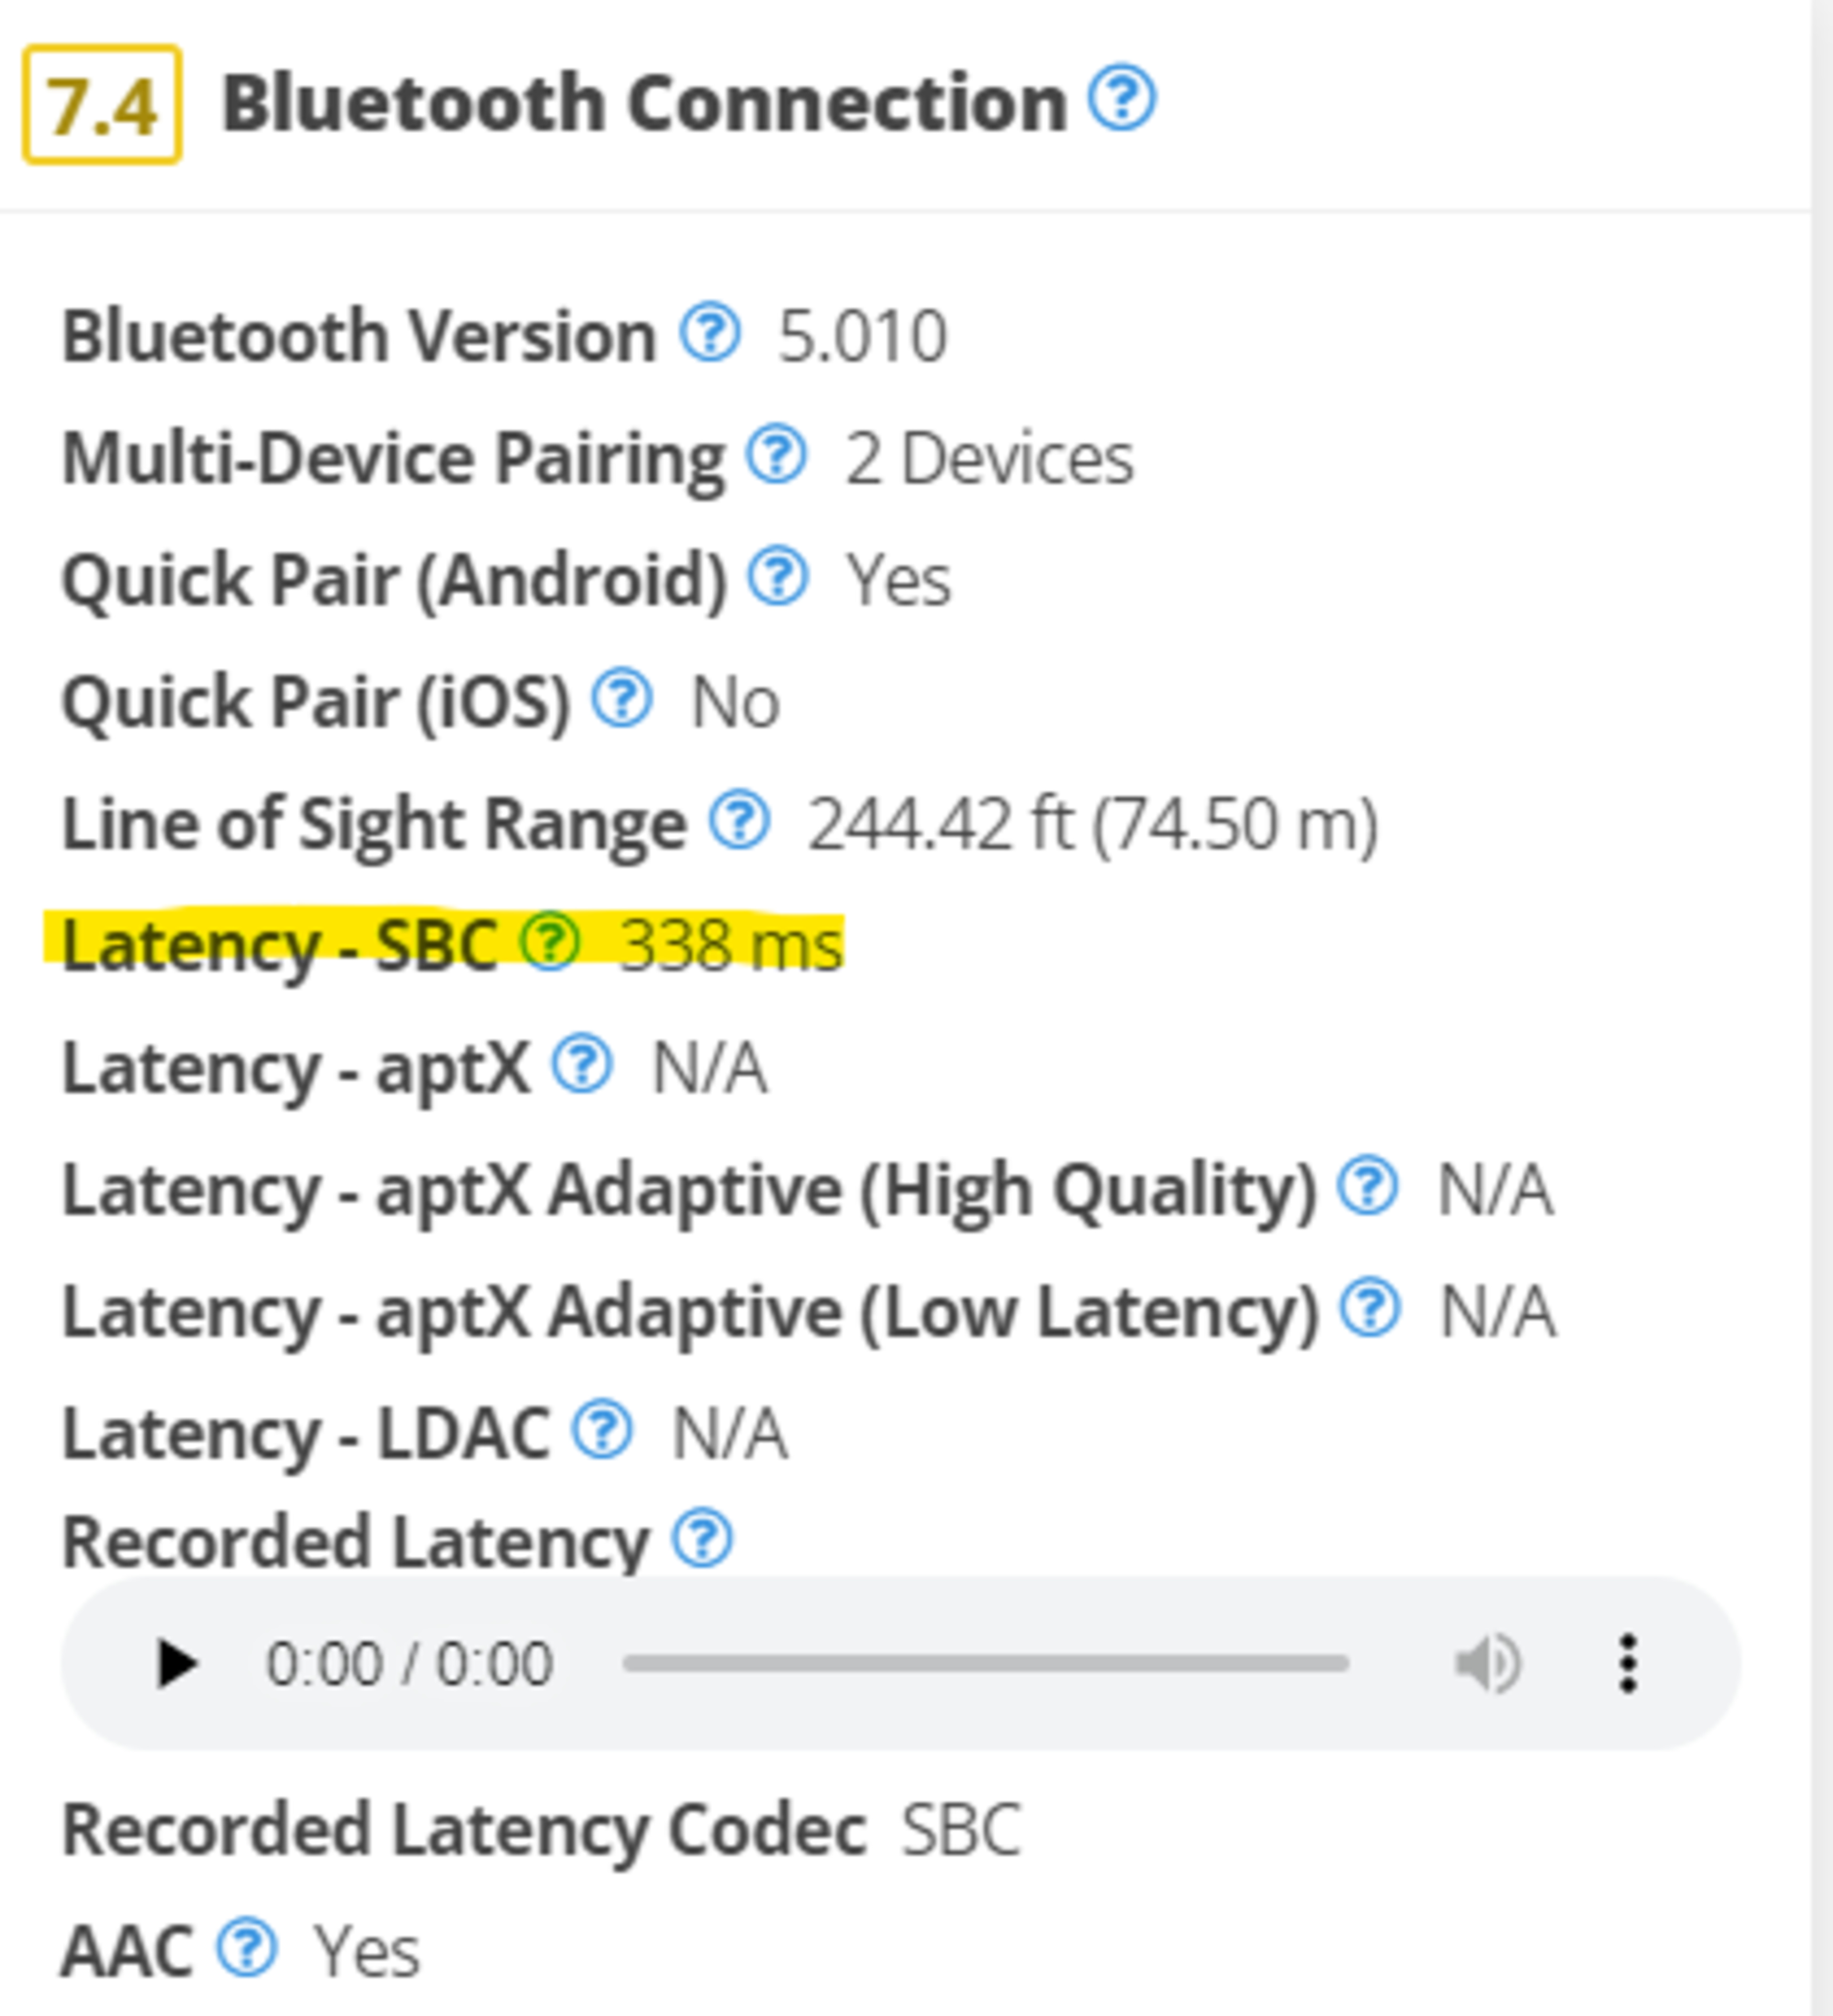Click aptX Adaptive (High Quality) help icon
Viewport: 1833px width, 2016px height.
[x=1367, y=1187]
